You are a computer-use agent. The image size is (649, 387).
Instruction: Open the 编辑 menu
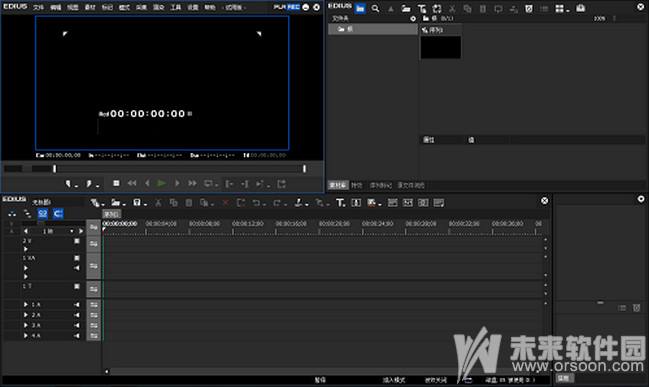[55, 7]
